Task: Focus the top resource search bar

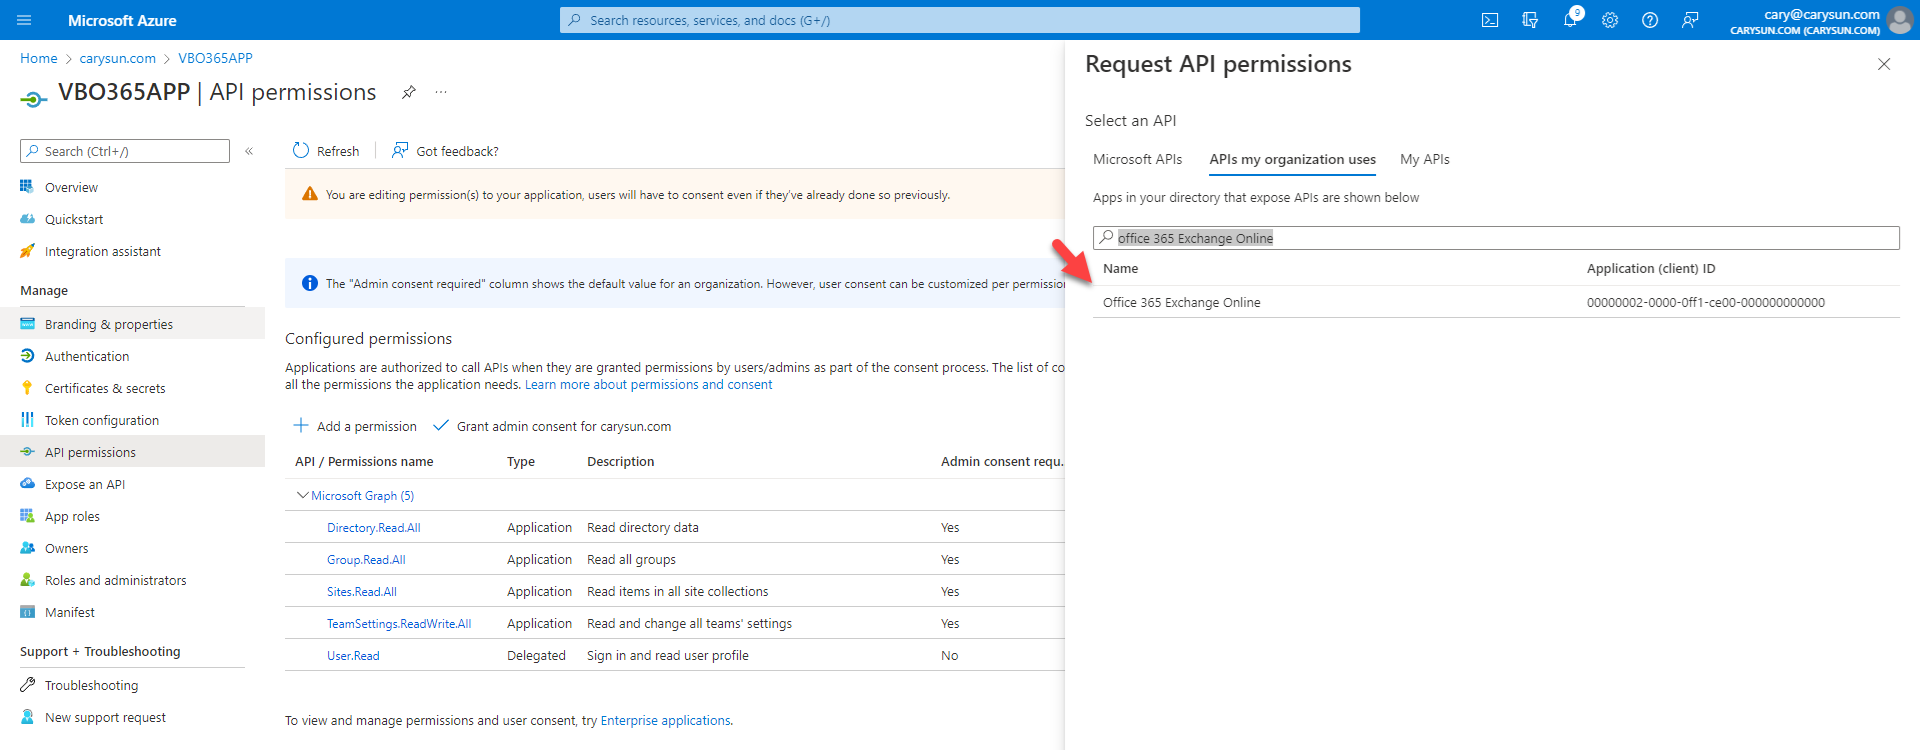Action: click(x=960, y=20)
